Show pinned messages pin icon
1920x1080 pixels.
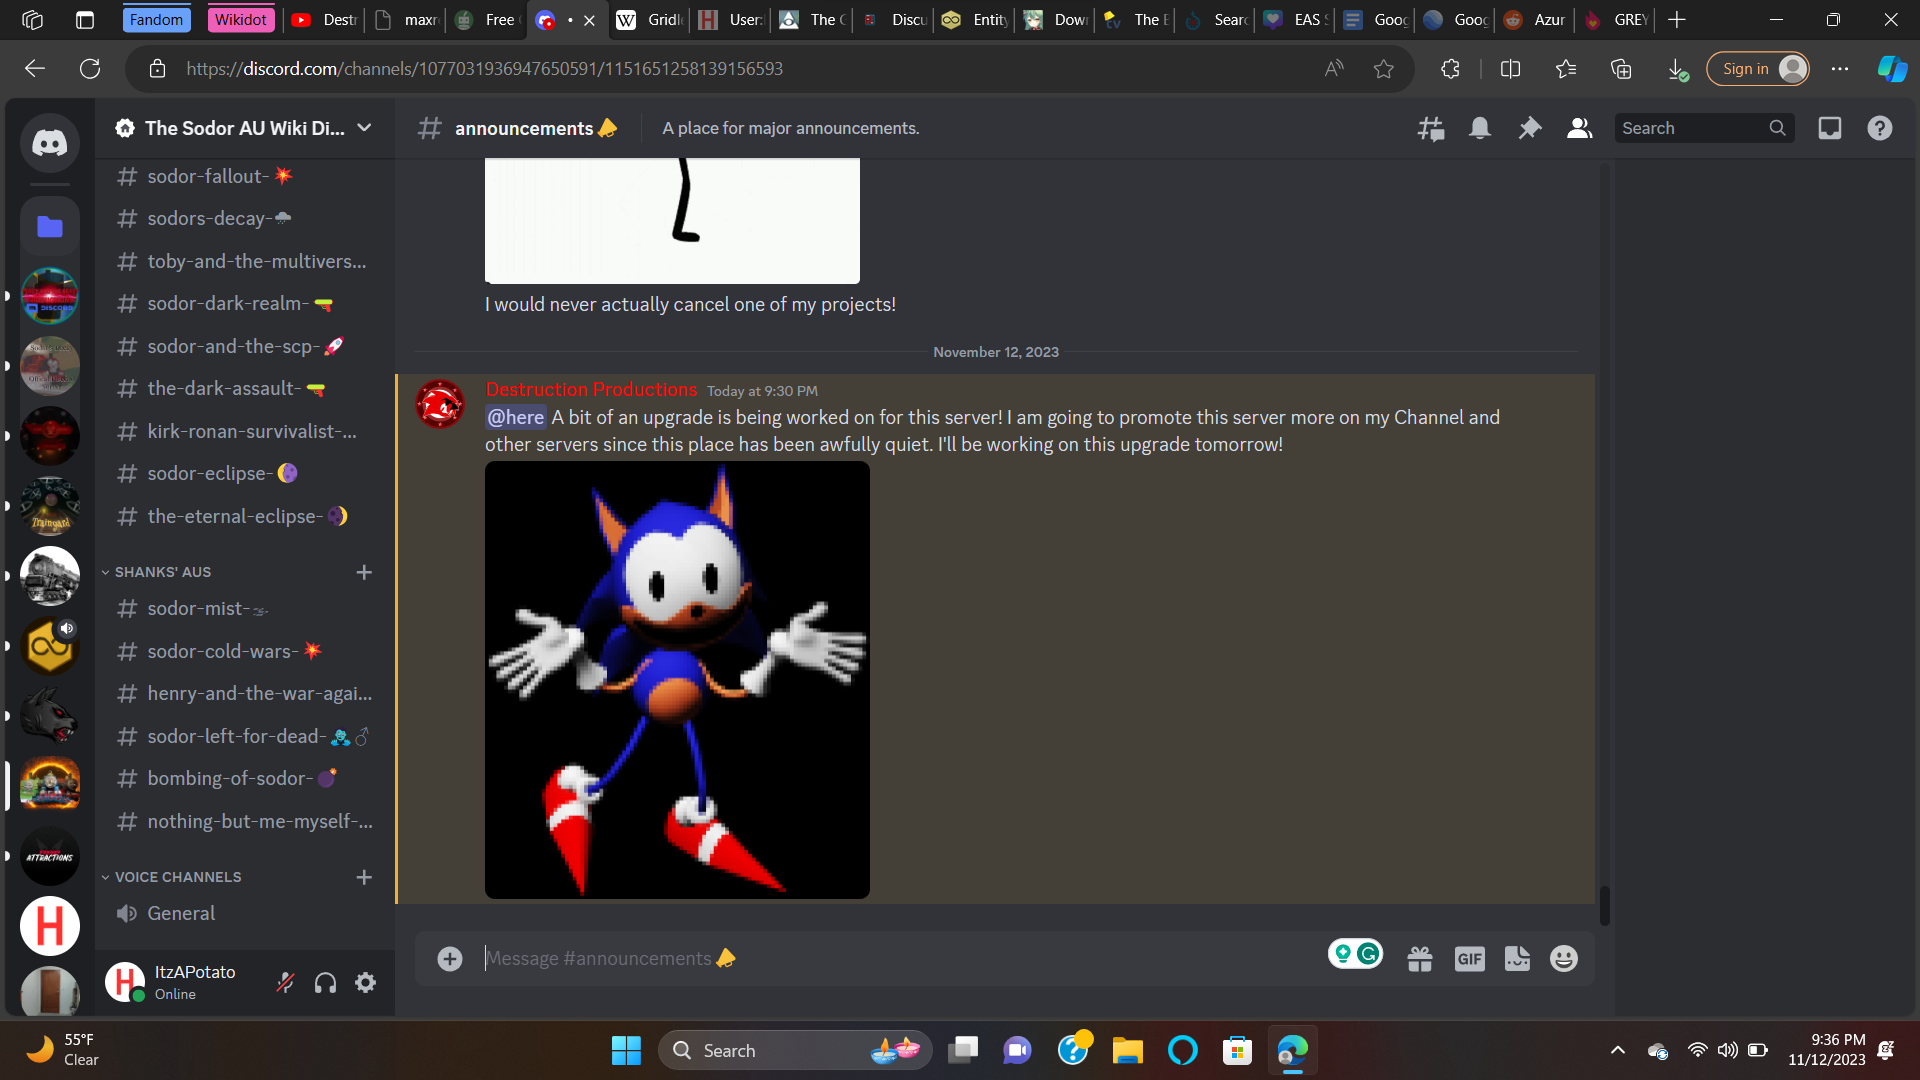1530,128
